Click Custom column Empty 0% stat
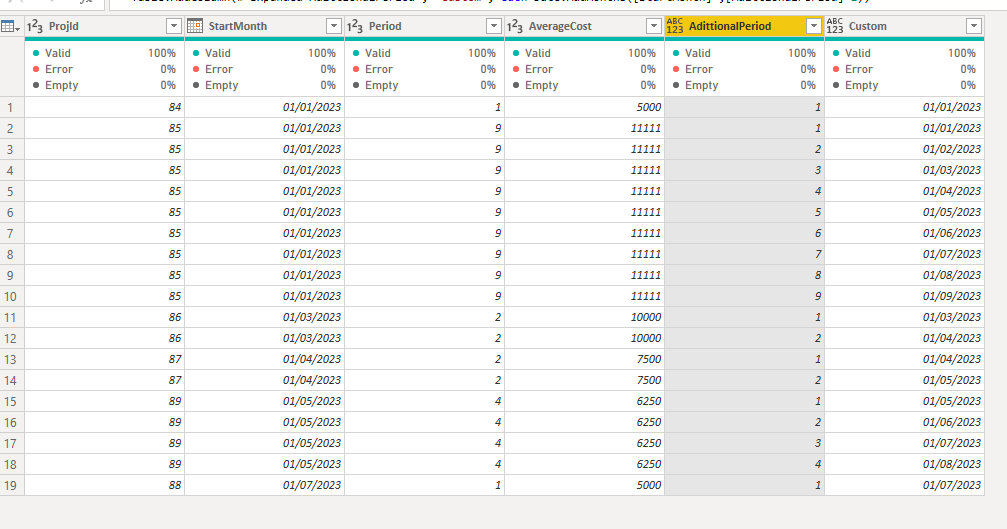 click(904, 85)
